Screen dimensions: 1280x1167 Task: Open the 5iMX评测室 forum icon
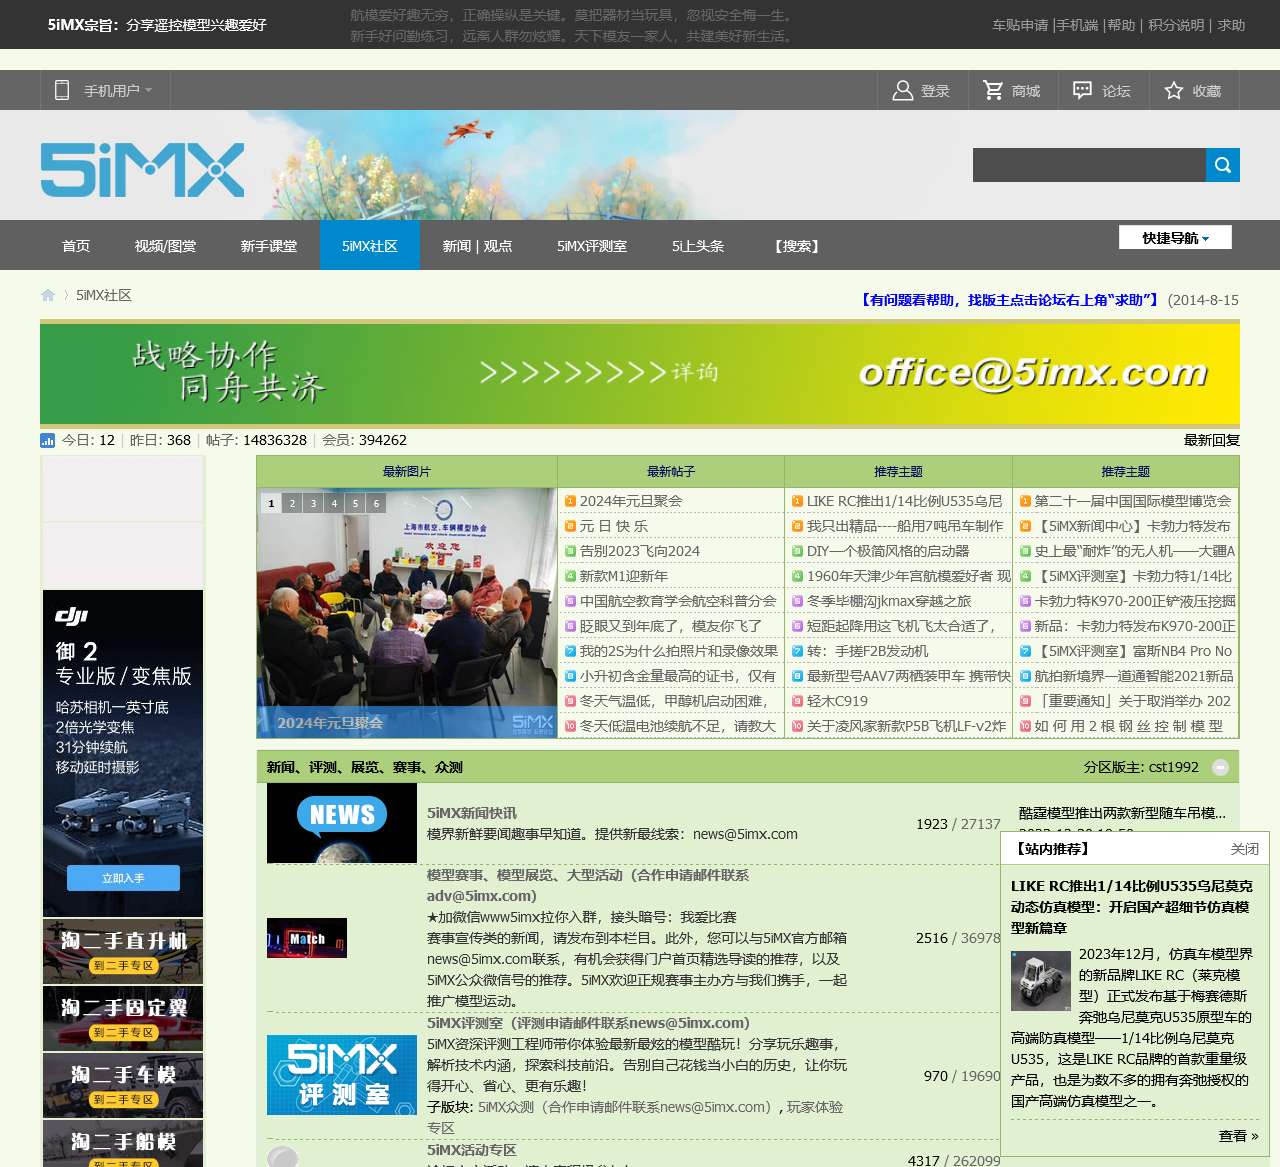pos(342,1075)
